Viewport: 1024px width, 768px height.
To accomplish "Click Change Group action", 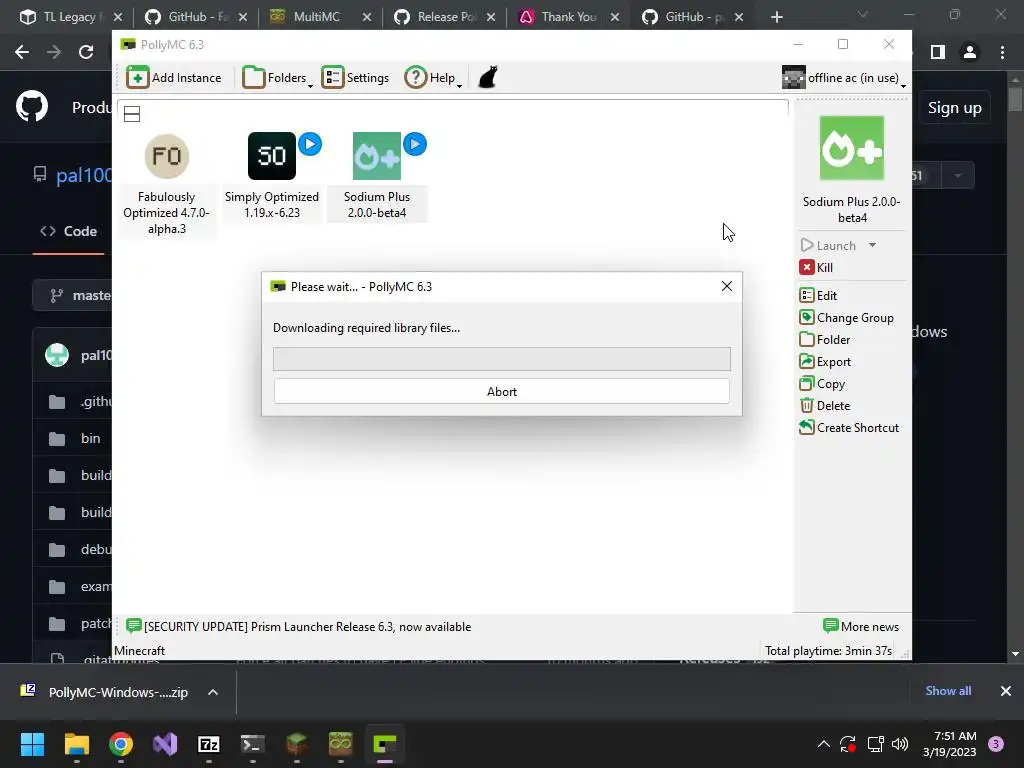I will point(847,318).
